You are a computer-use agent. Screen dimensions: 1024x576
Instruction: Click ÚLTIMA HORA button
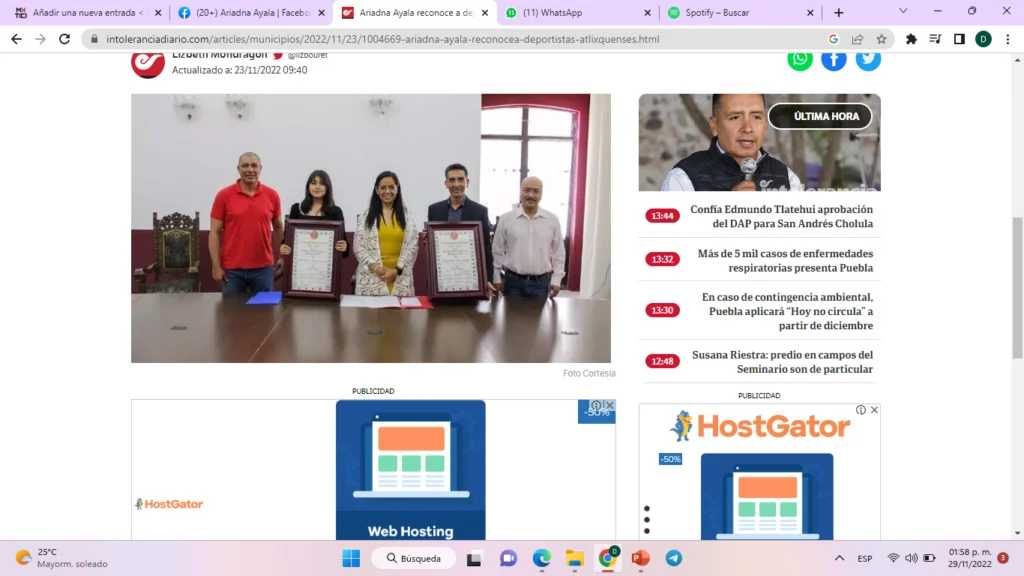[x=820, y=116]
